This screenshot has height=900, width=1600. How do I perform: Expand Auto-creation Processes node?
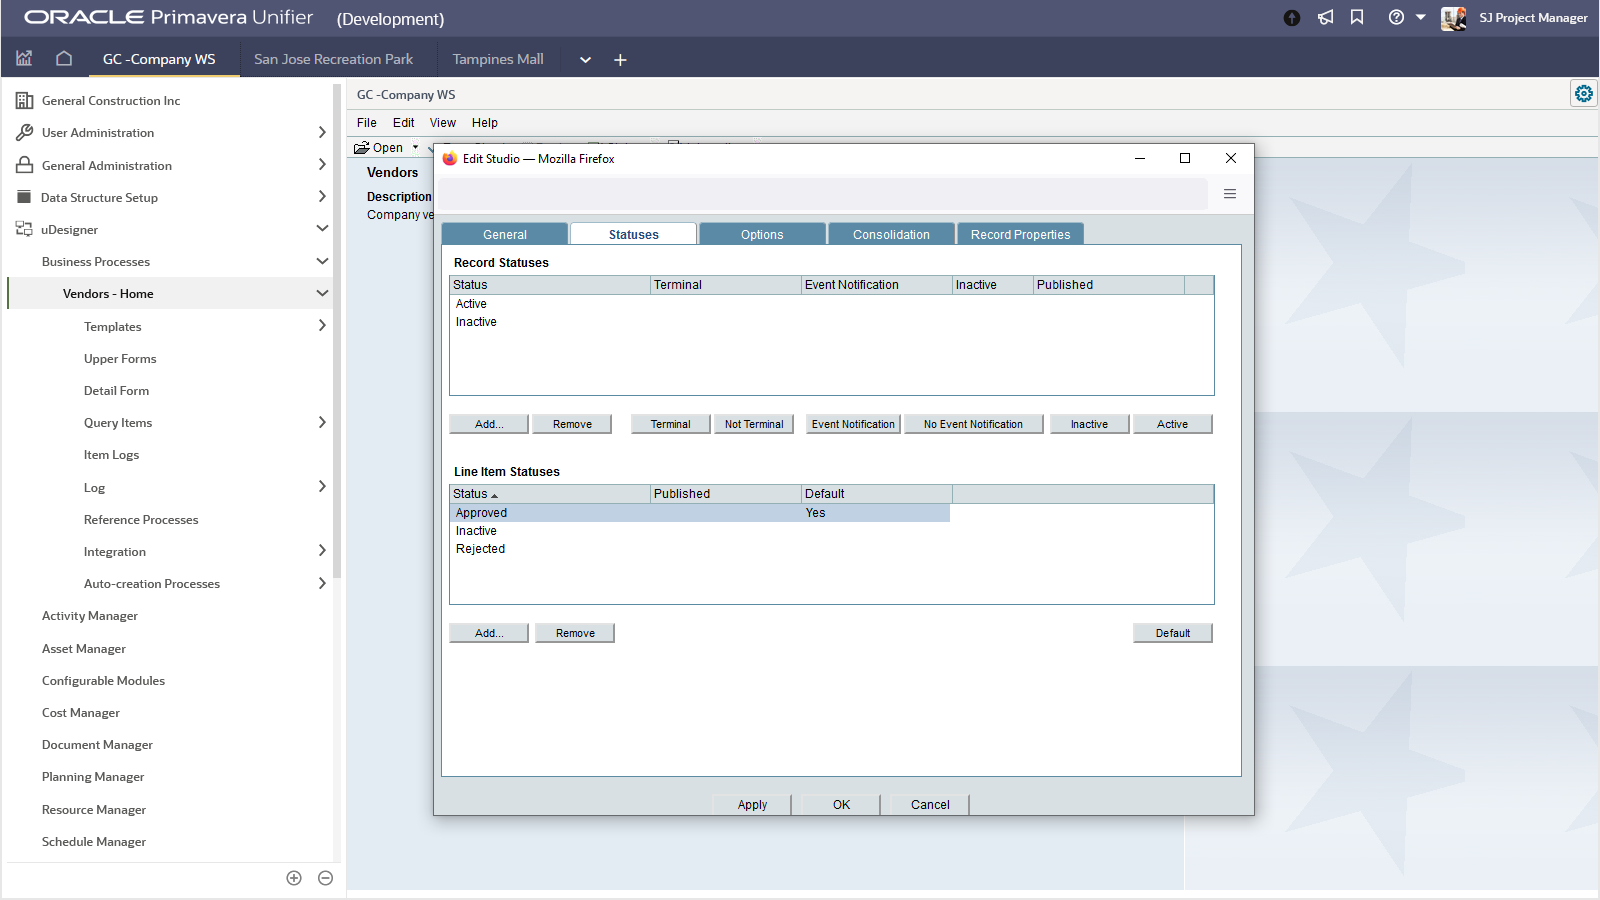tap(322, 583)
